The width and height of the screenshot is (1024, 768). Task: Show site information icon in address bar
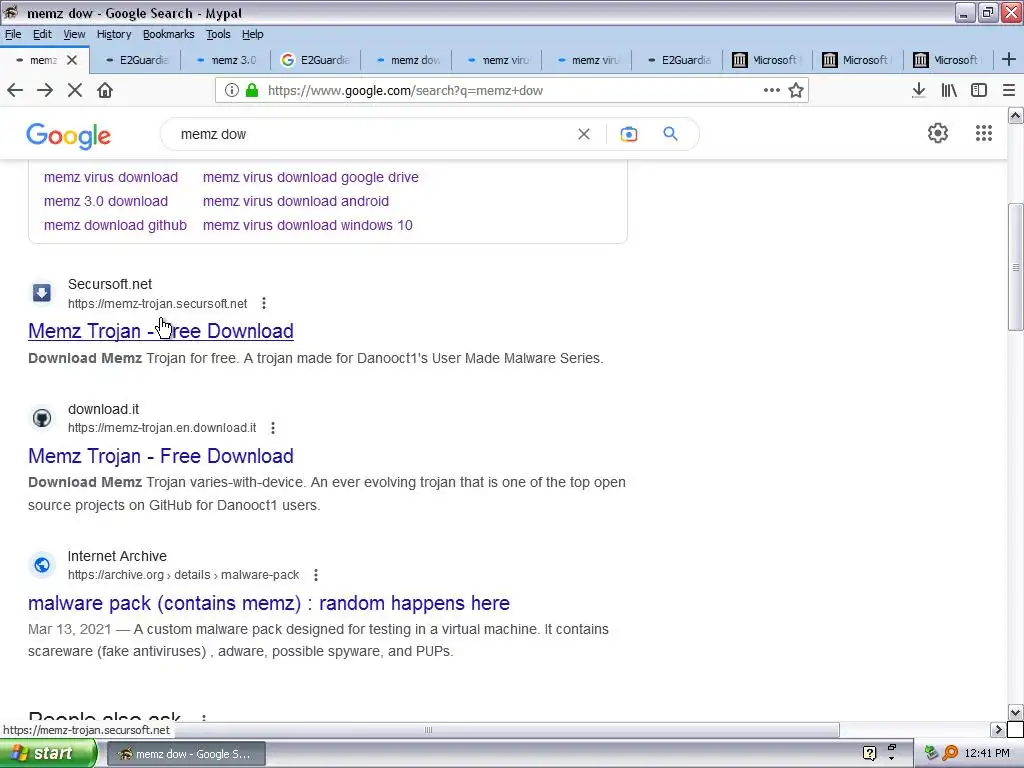click(231, 90)
